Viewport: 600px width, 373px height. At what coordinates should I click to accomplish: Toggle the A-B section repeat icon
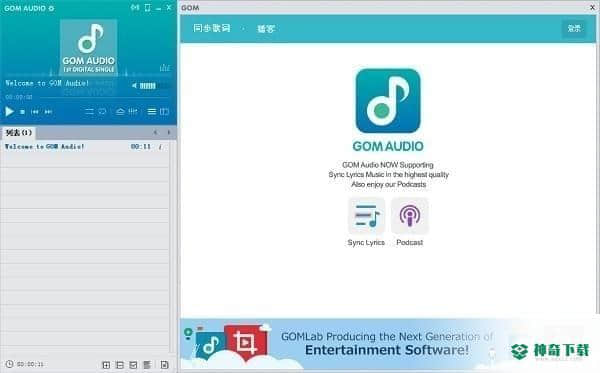(89, 112)
